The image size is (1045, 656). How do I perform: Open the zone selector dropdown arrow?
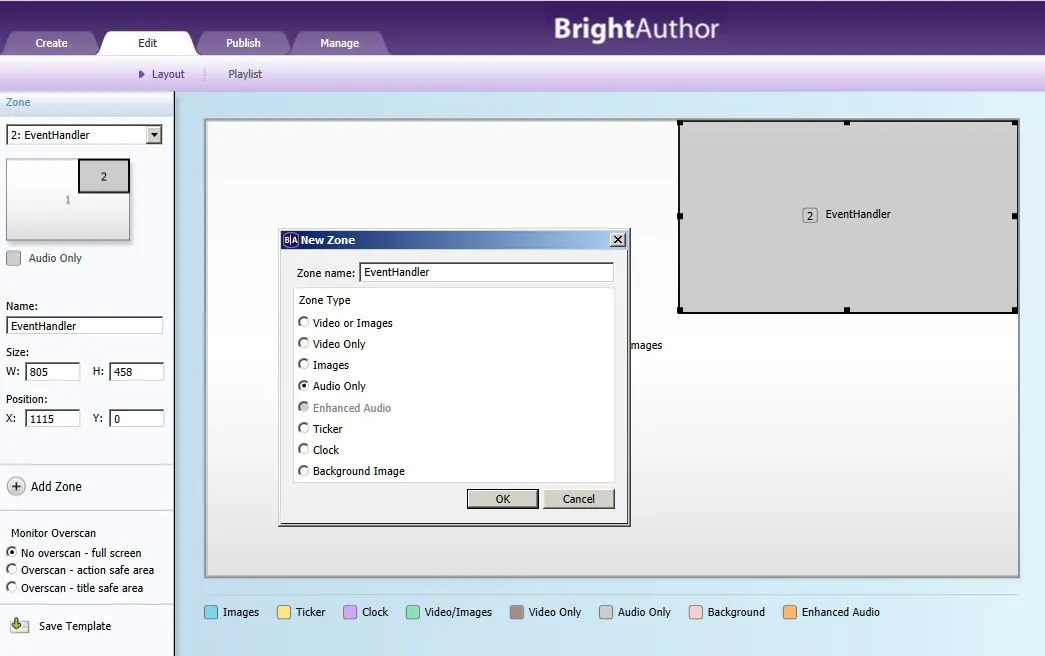(x=154, y=135)
